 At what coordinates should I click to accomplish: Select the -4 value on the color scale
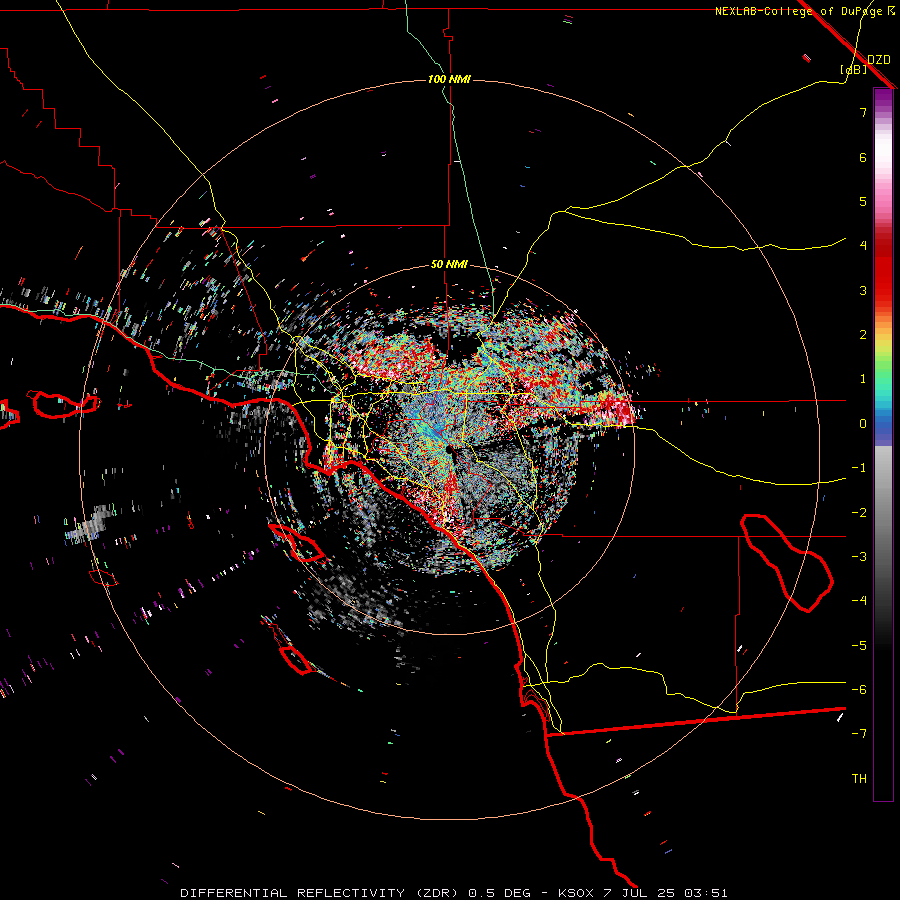[859, 601]
